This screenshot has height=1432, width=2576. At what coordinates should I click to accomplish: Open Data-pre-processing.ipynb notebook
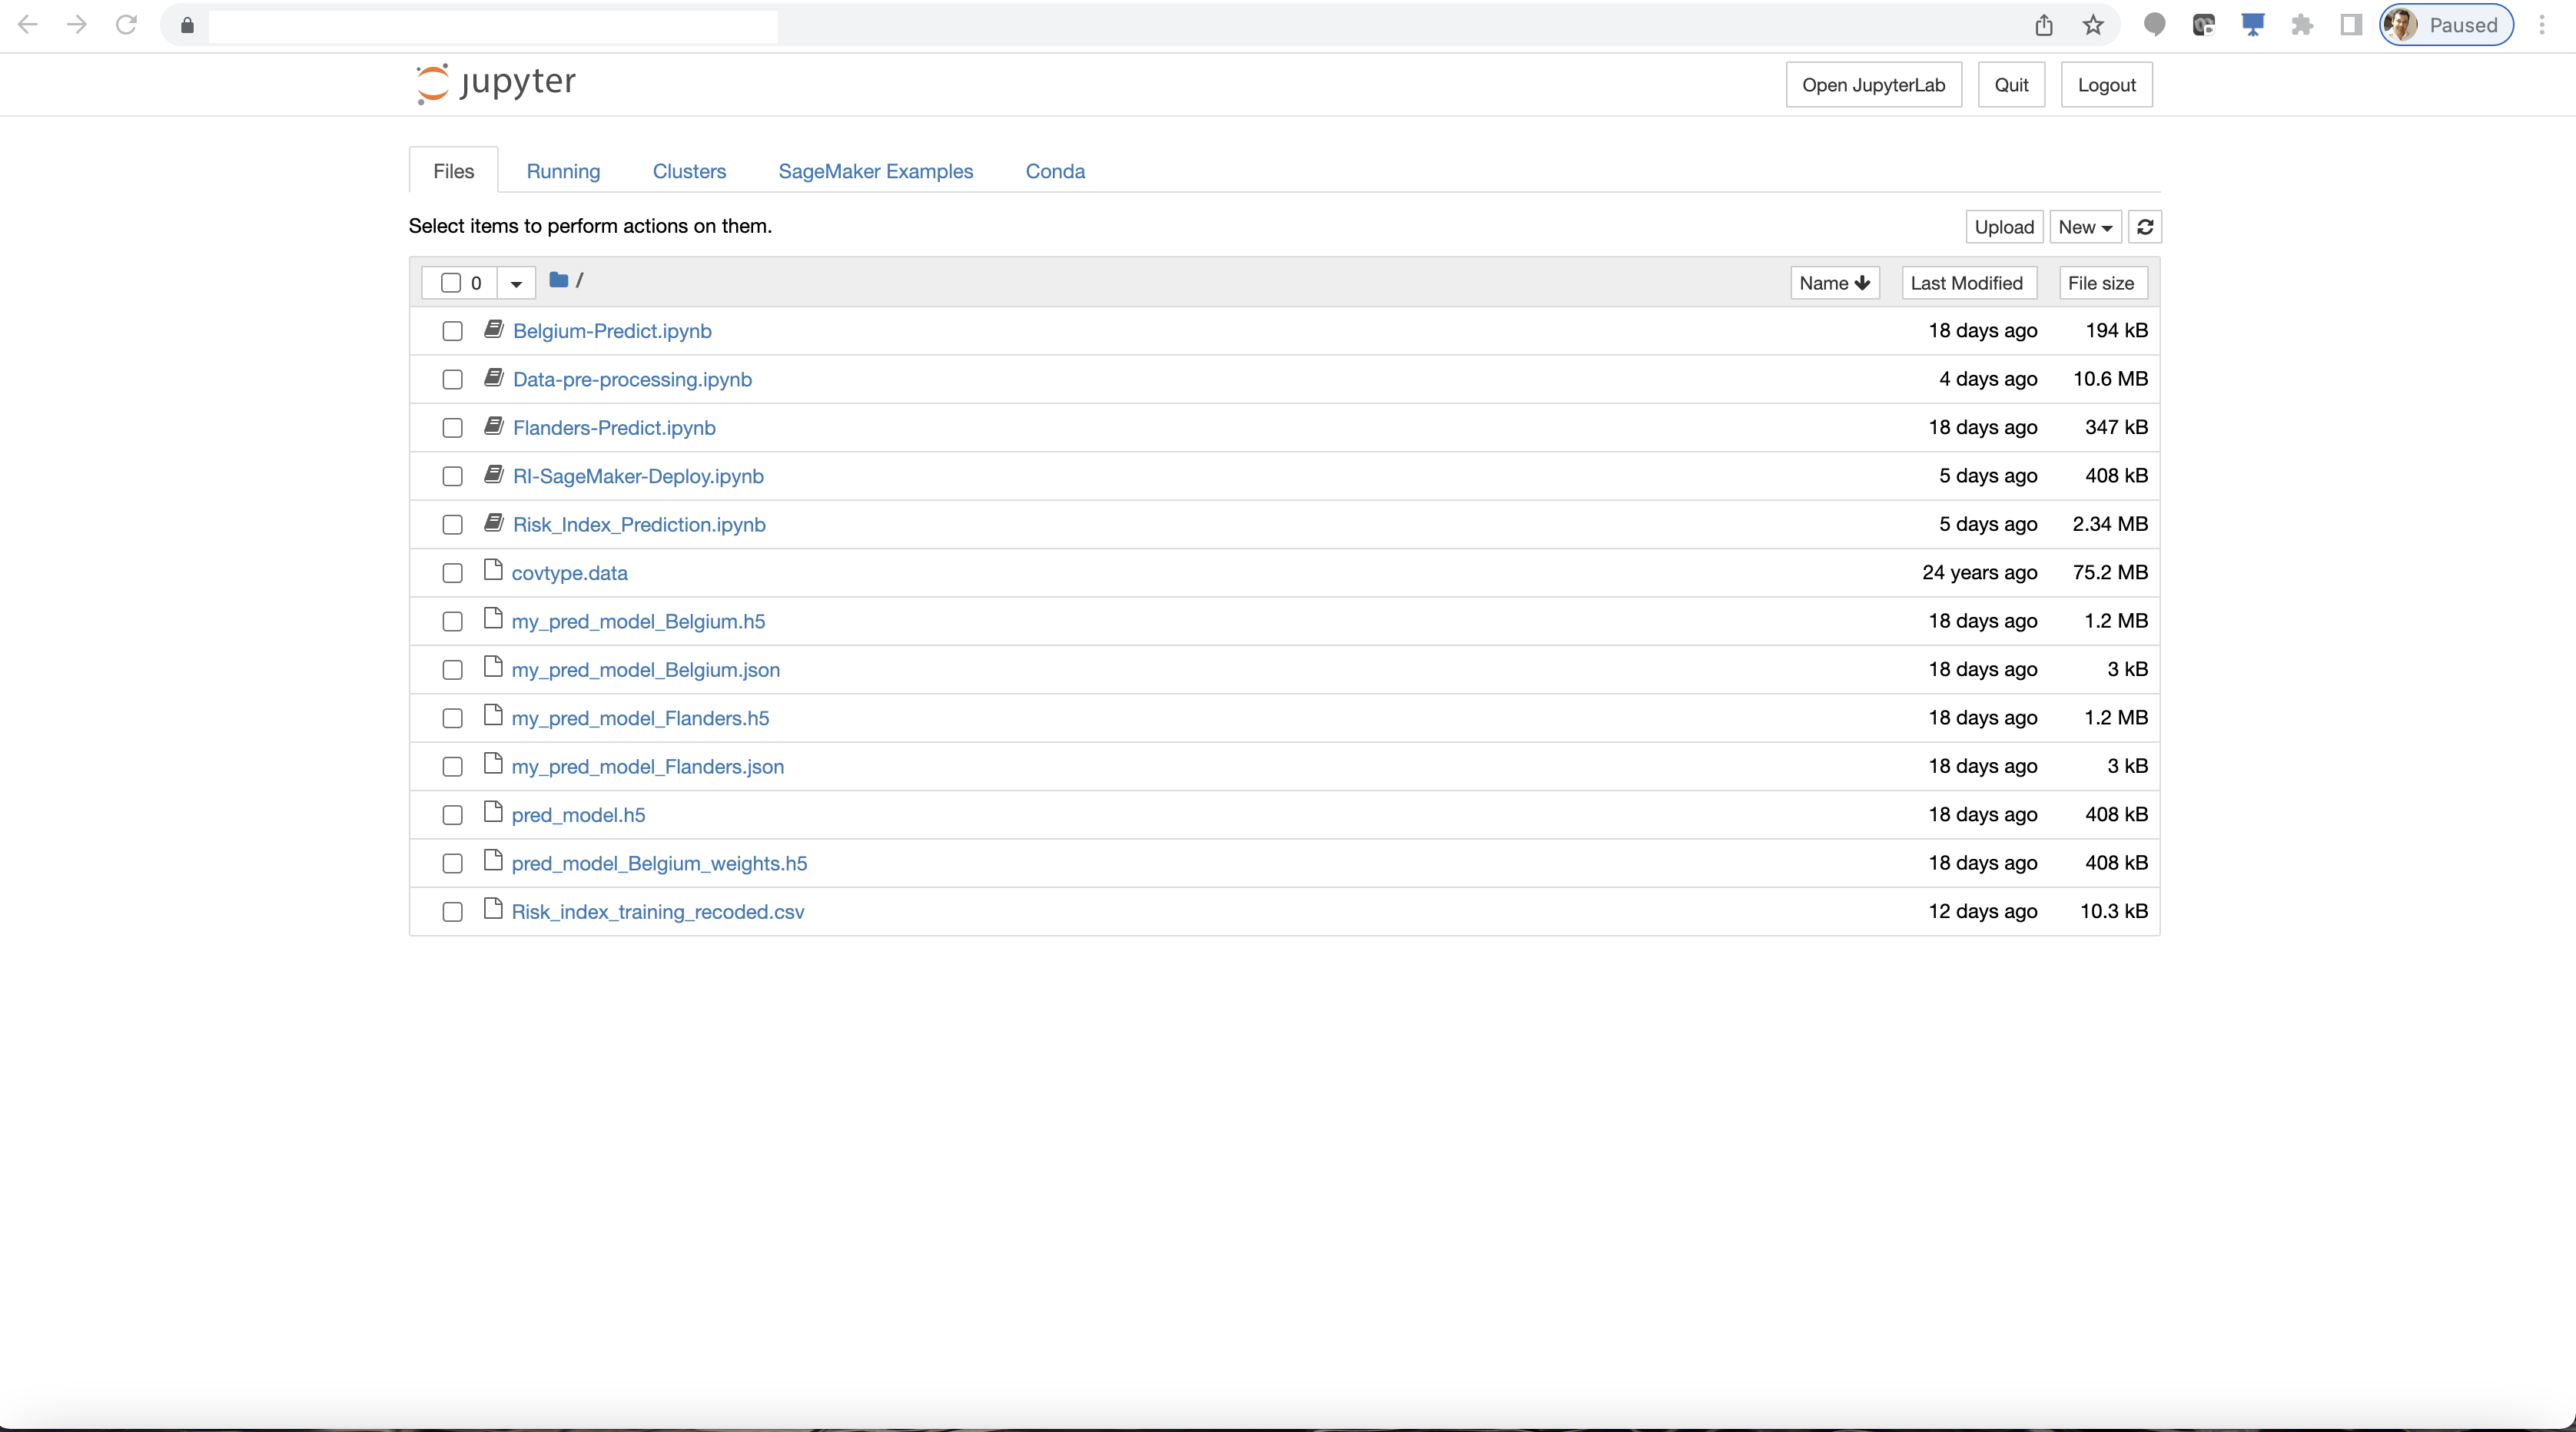[x=632, y=380]
